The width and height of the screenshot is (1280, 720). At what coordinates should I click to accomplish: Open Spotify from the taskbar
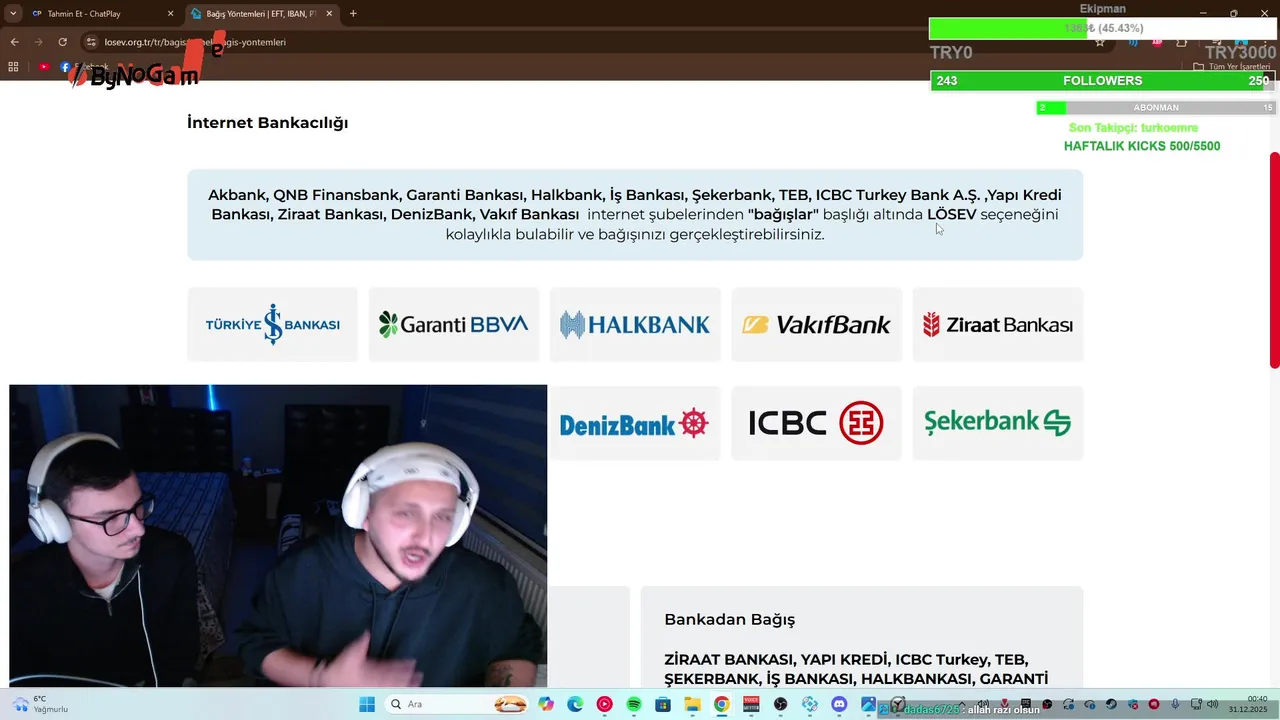pyautogui.click(x=634, y=705)
